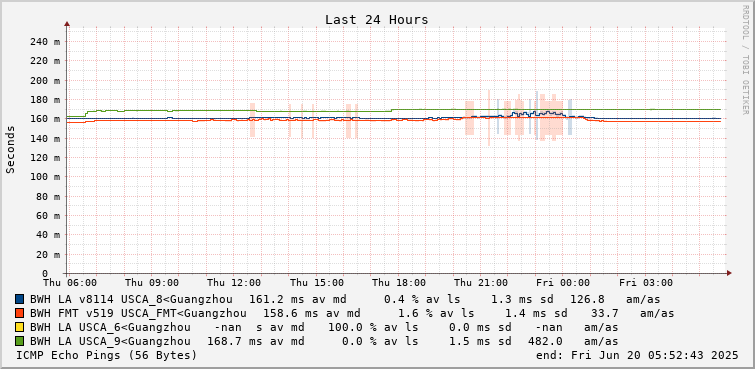Click the 'BWH LA USCA_9<Guangzhou' legend text
Screen dimensions: 755x369
(x=110, y=342)
